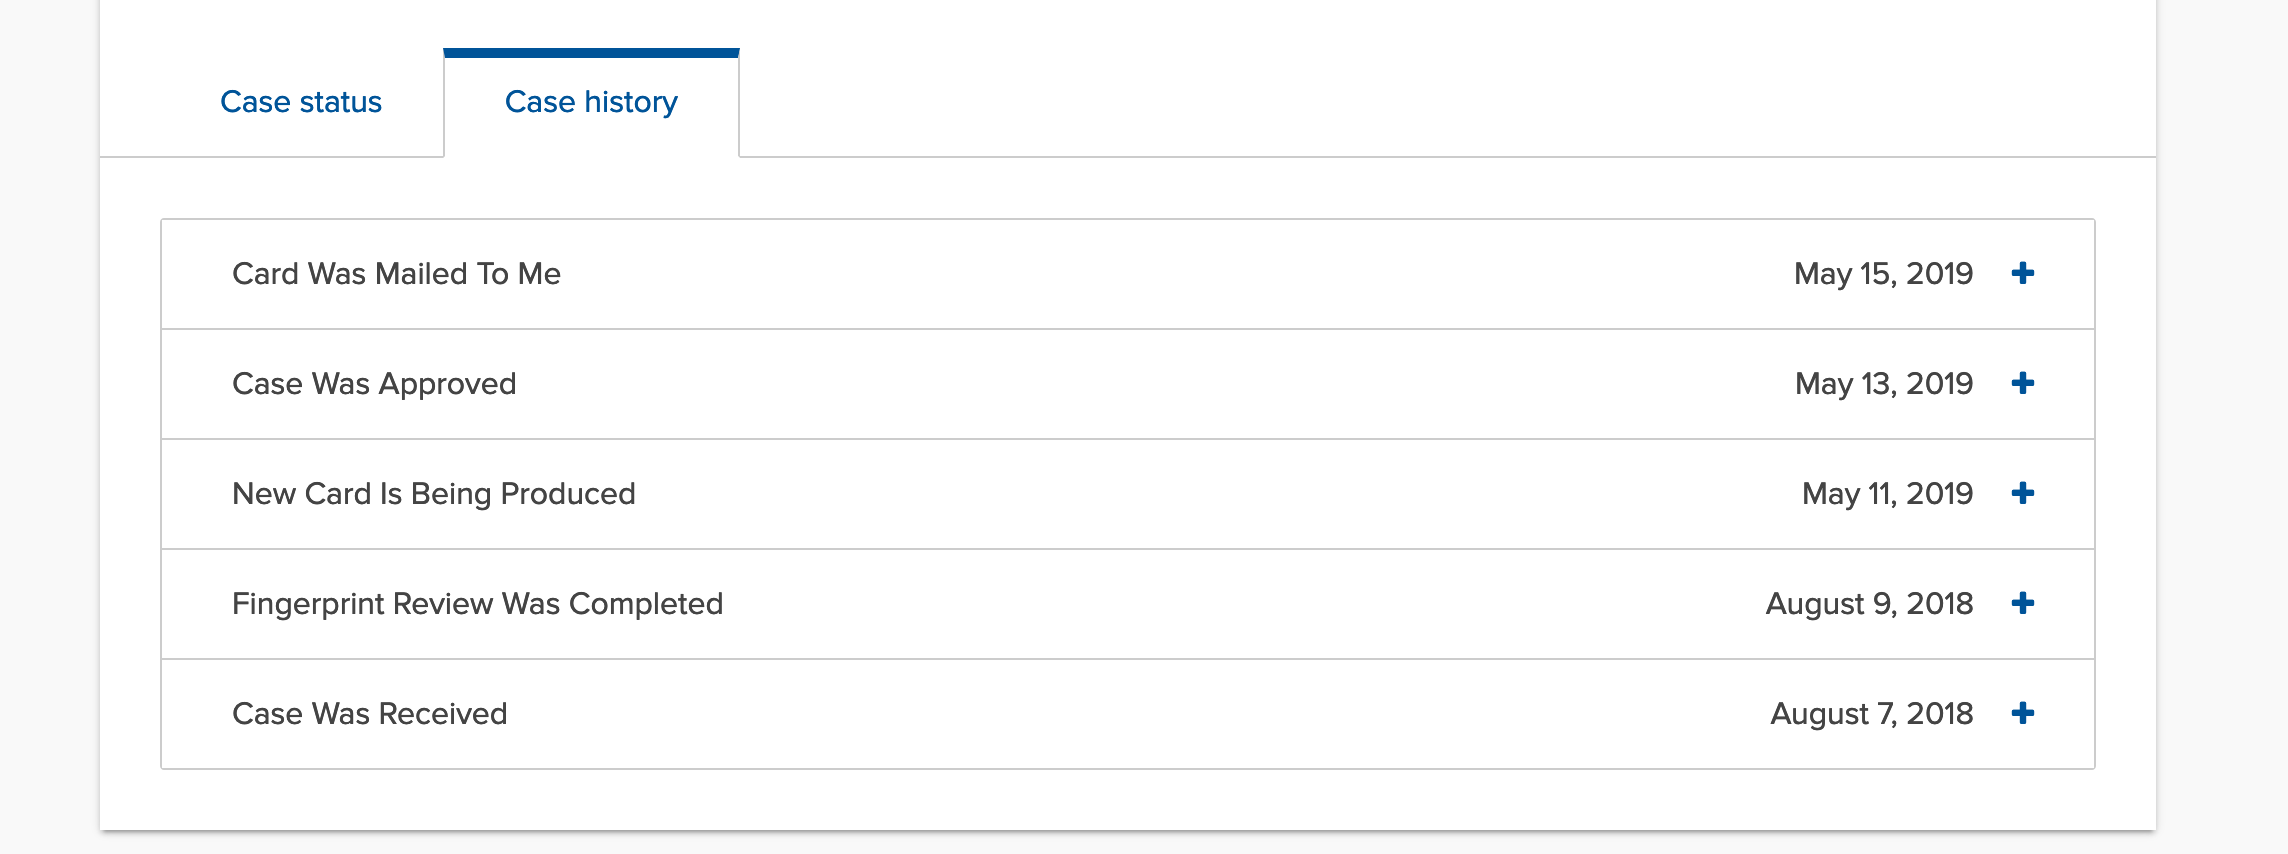Expand Case Was Received with plus icon
This screenshot has height=854, width=2288.
tap(2022, 713)
